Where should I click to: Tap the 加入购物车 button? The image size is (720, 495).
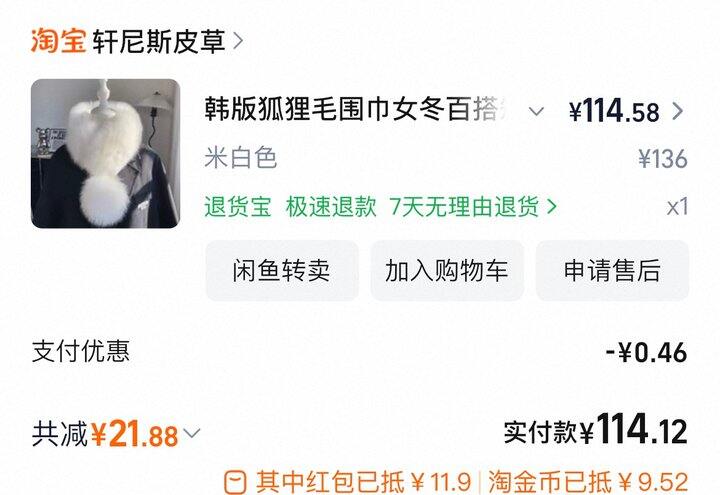pos(447,270)
